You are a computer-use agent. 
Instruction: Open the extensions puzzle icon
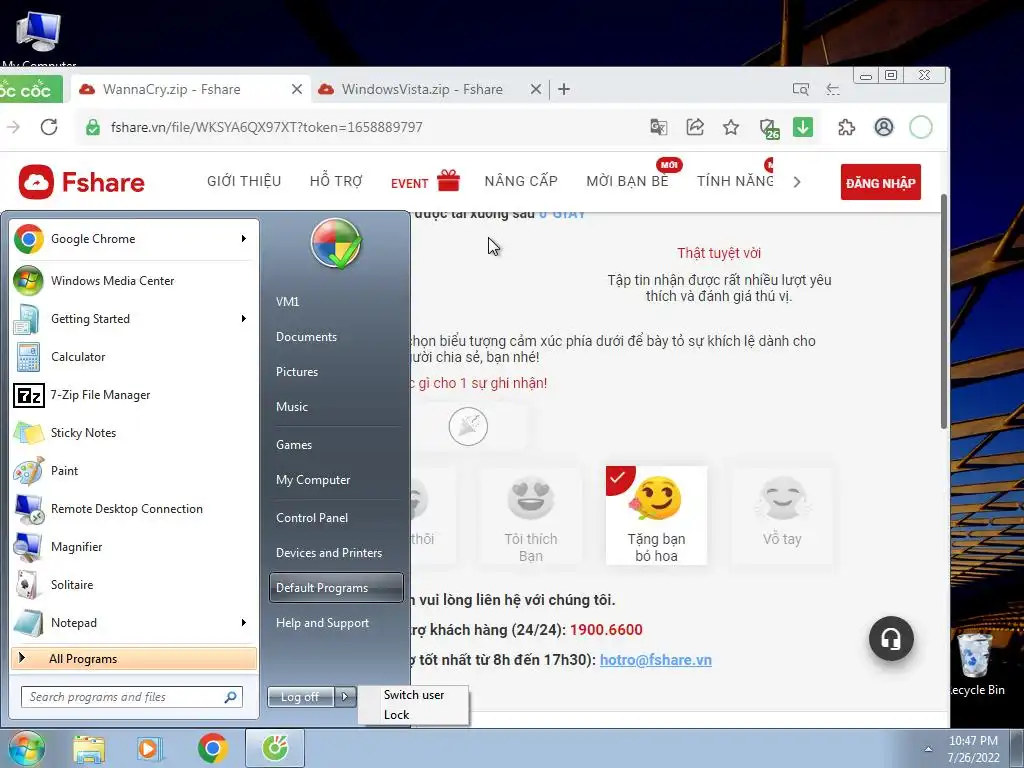coord(846,127)
